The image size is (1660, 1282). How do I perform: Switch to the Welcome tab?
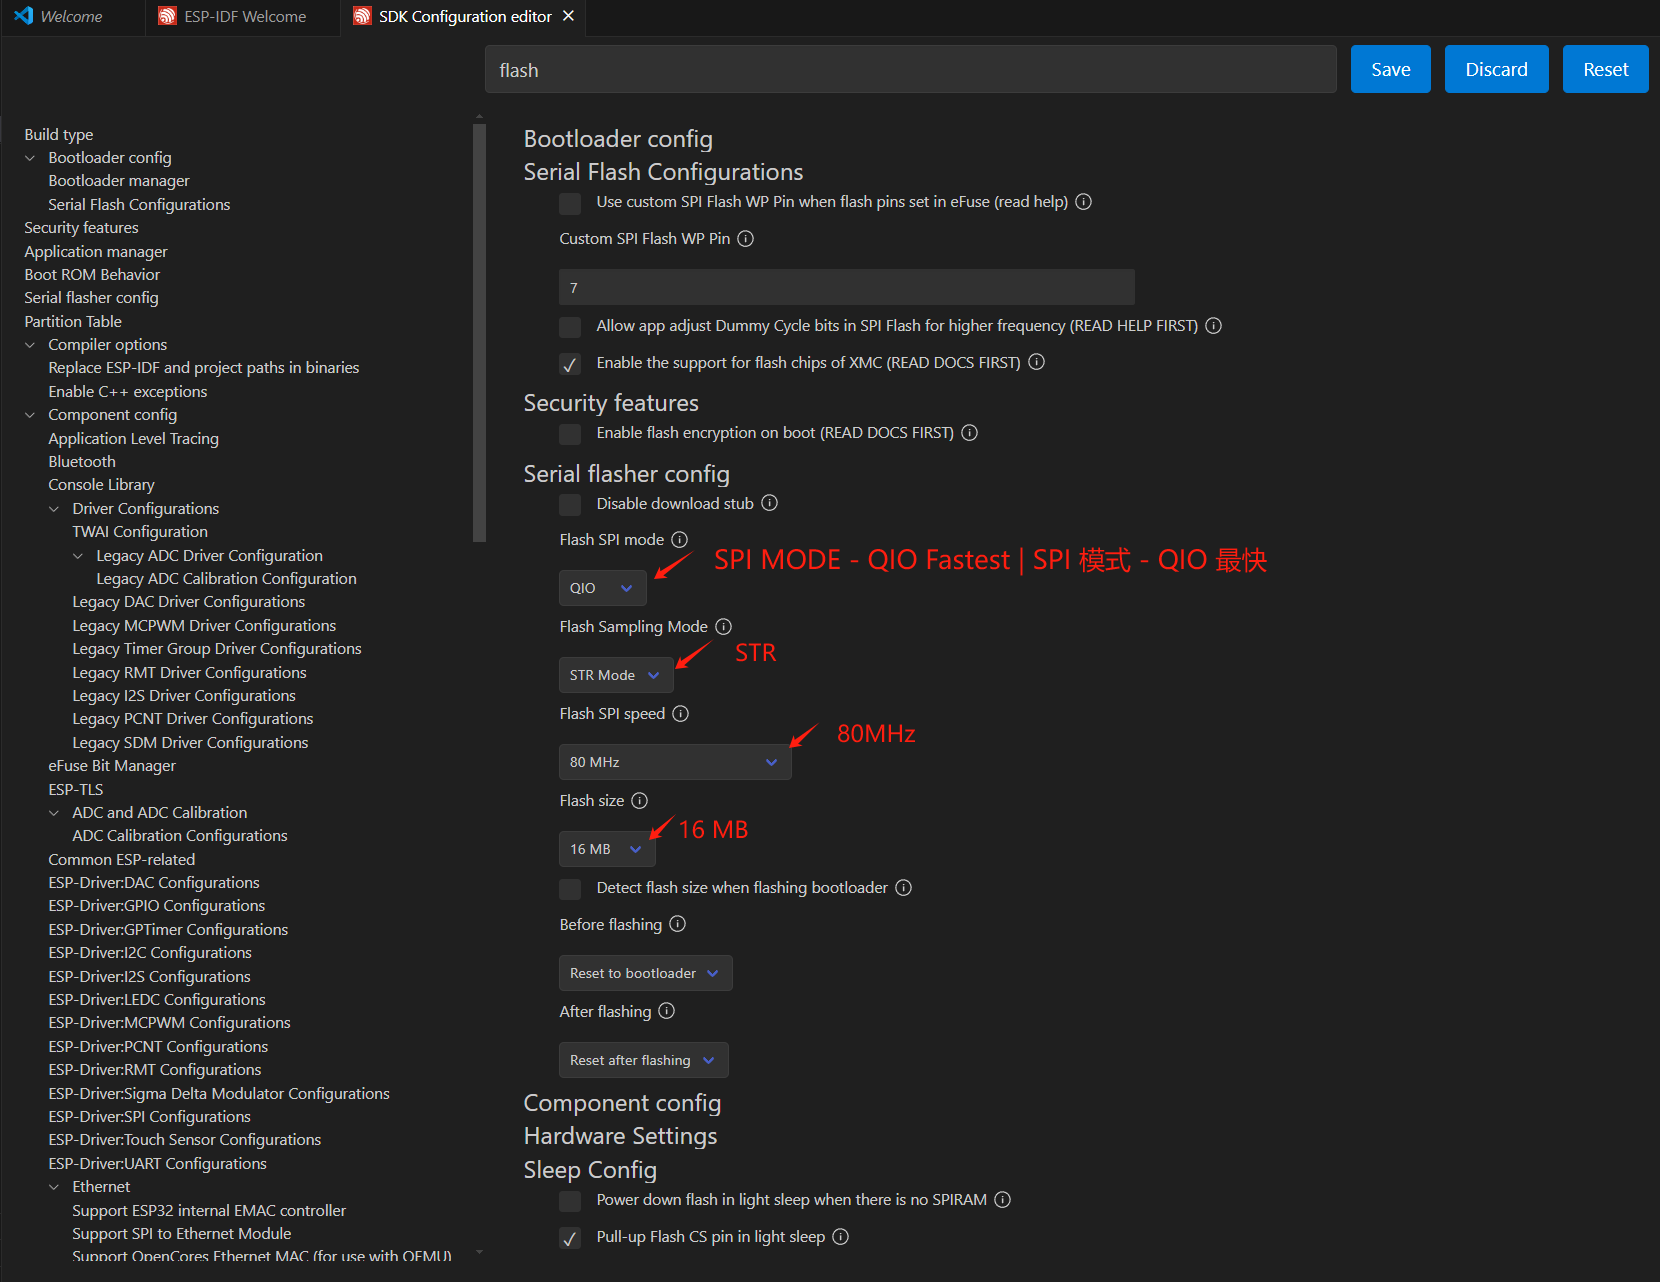pos(70,16)
